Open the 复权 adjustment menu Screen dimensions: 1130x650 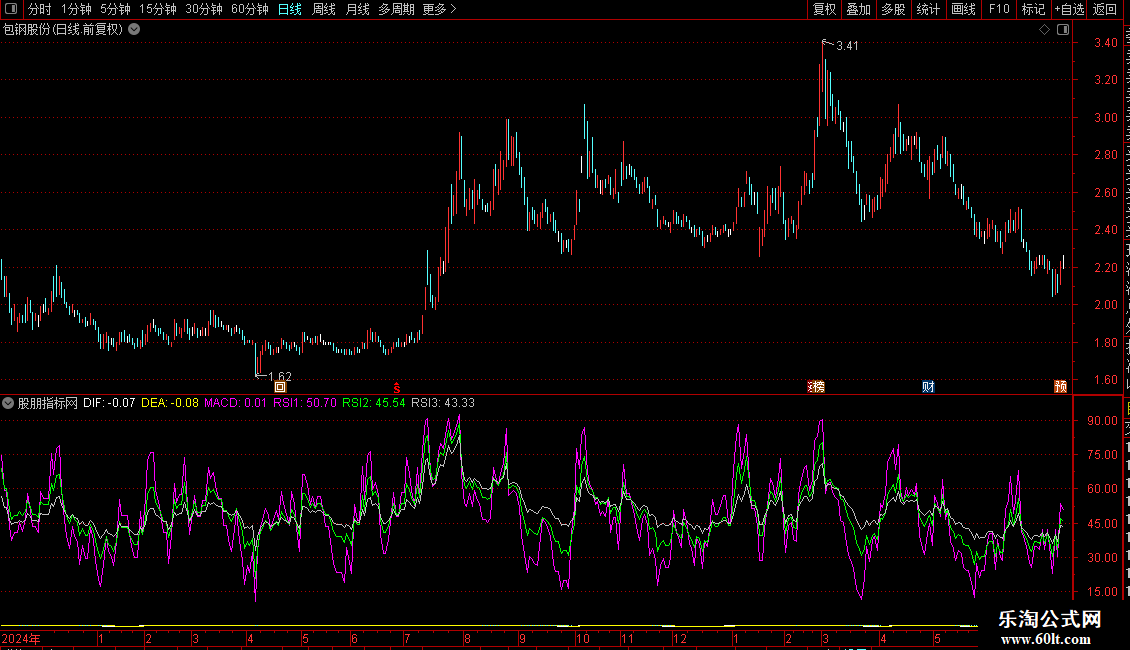pos(824,9)
